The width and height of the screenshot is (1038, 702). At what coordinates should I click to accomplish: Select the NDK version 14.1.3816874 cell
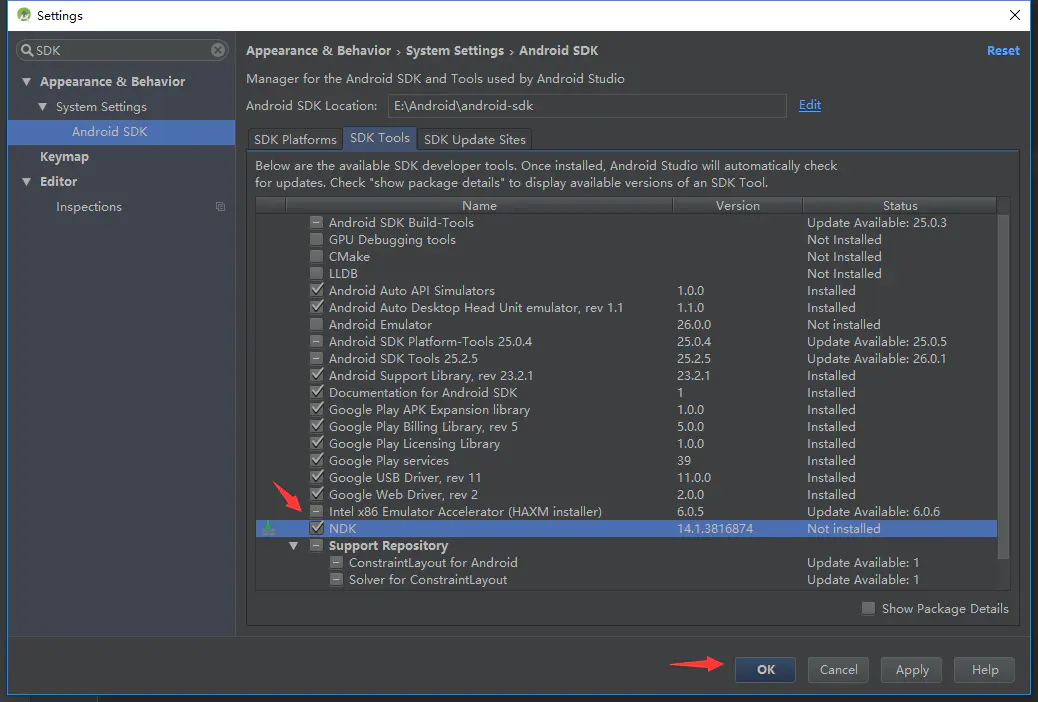click(715, 528)
